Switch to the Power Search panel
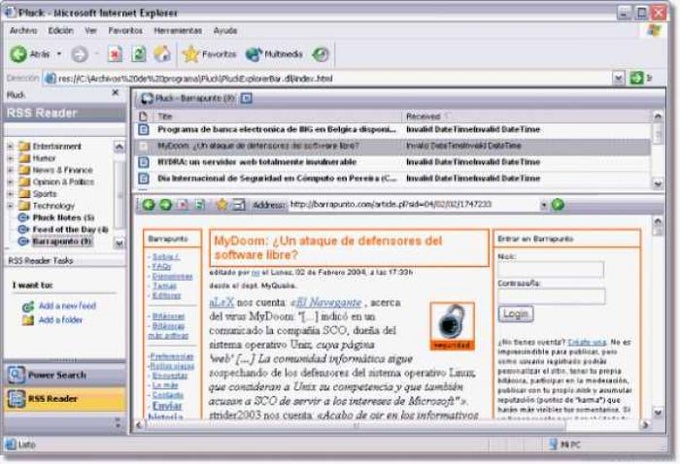 coord(65,375)
